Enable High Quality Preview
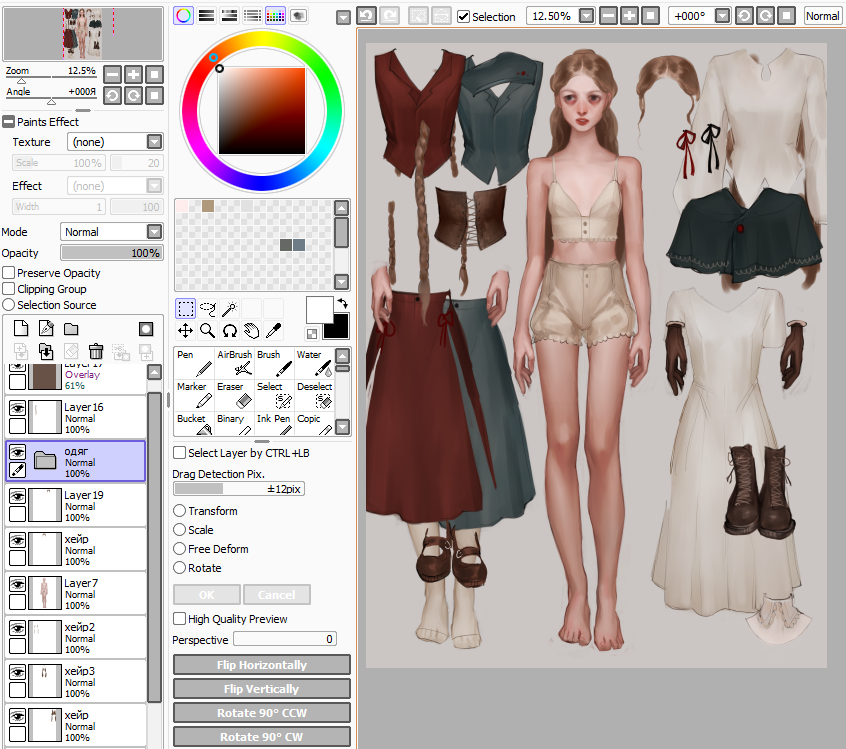This screenshot has width=846, height=749. pos(180,619)
